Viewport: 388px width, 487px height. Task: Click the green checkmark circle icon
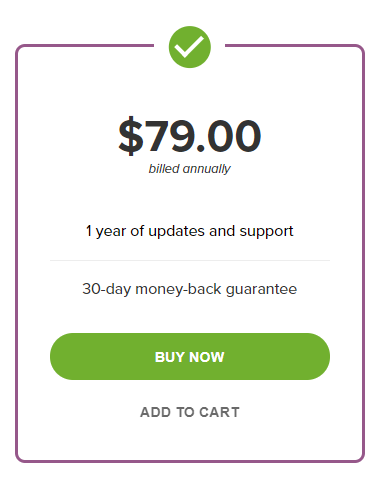pyautogui.click(x=190, y=47)
